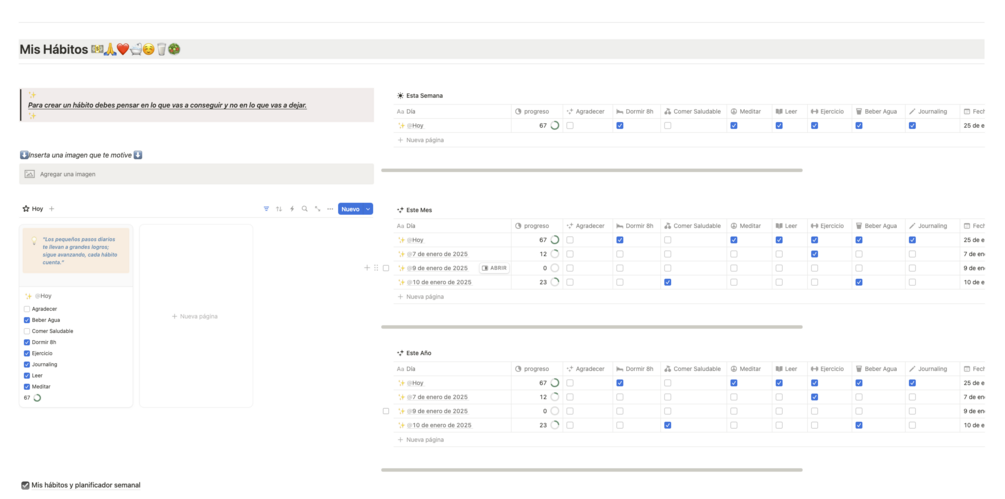Uncheck Beber Agua in the Hoy card
The image size is (1005, 499).
tap(27, 320)
